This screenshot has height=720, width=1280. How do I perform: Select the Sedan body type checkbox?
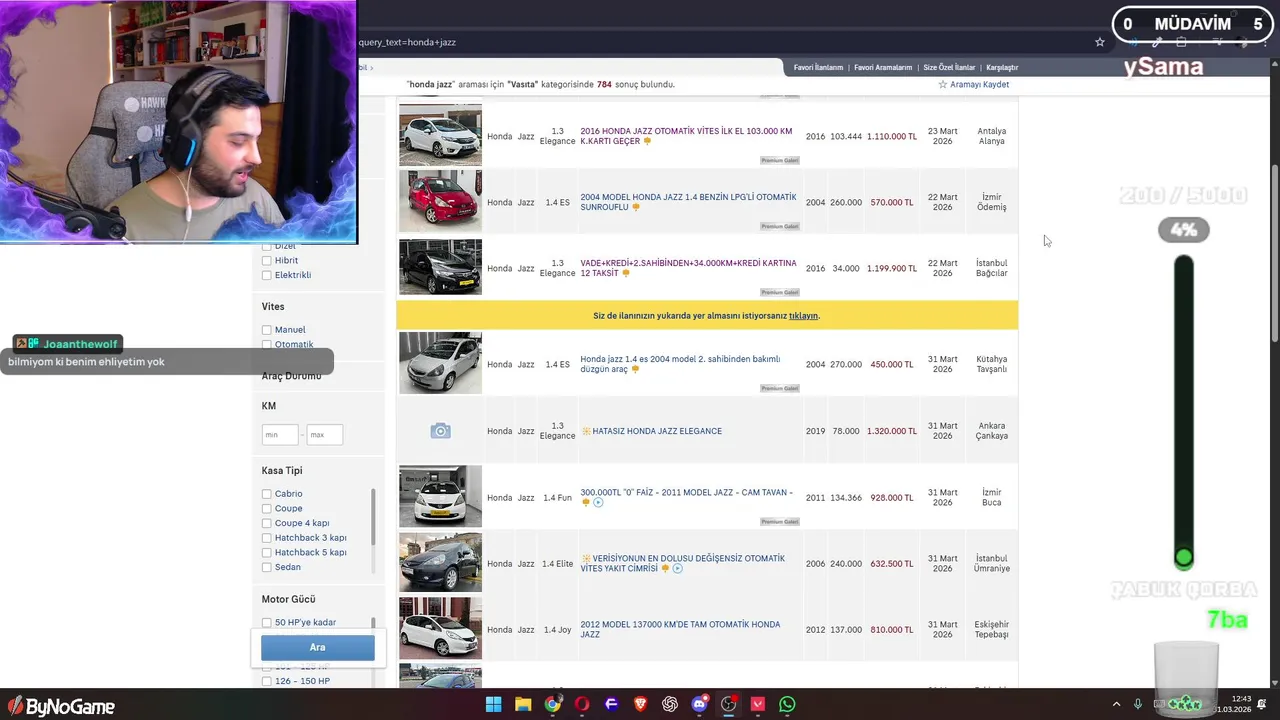(267, 567)
